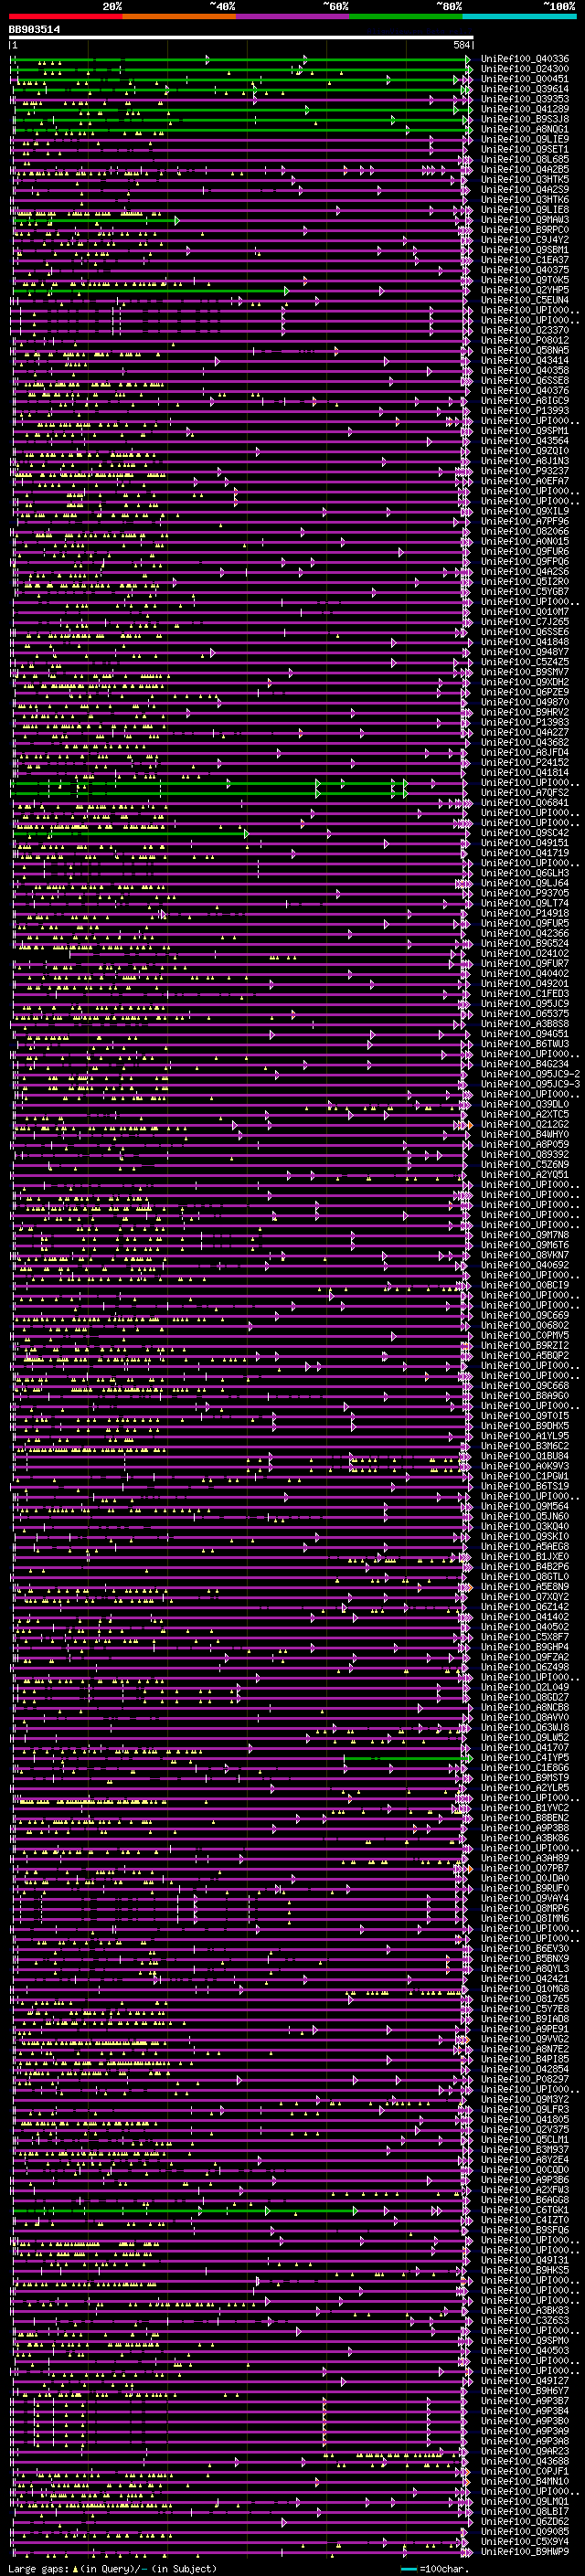Click the UniRef100_Q23370 label
The image size is (585, 2576).
coord(525,330)
